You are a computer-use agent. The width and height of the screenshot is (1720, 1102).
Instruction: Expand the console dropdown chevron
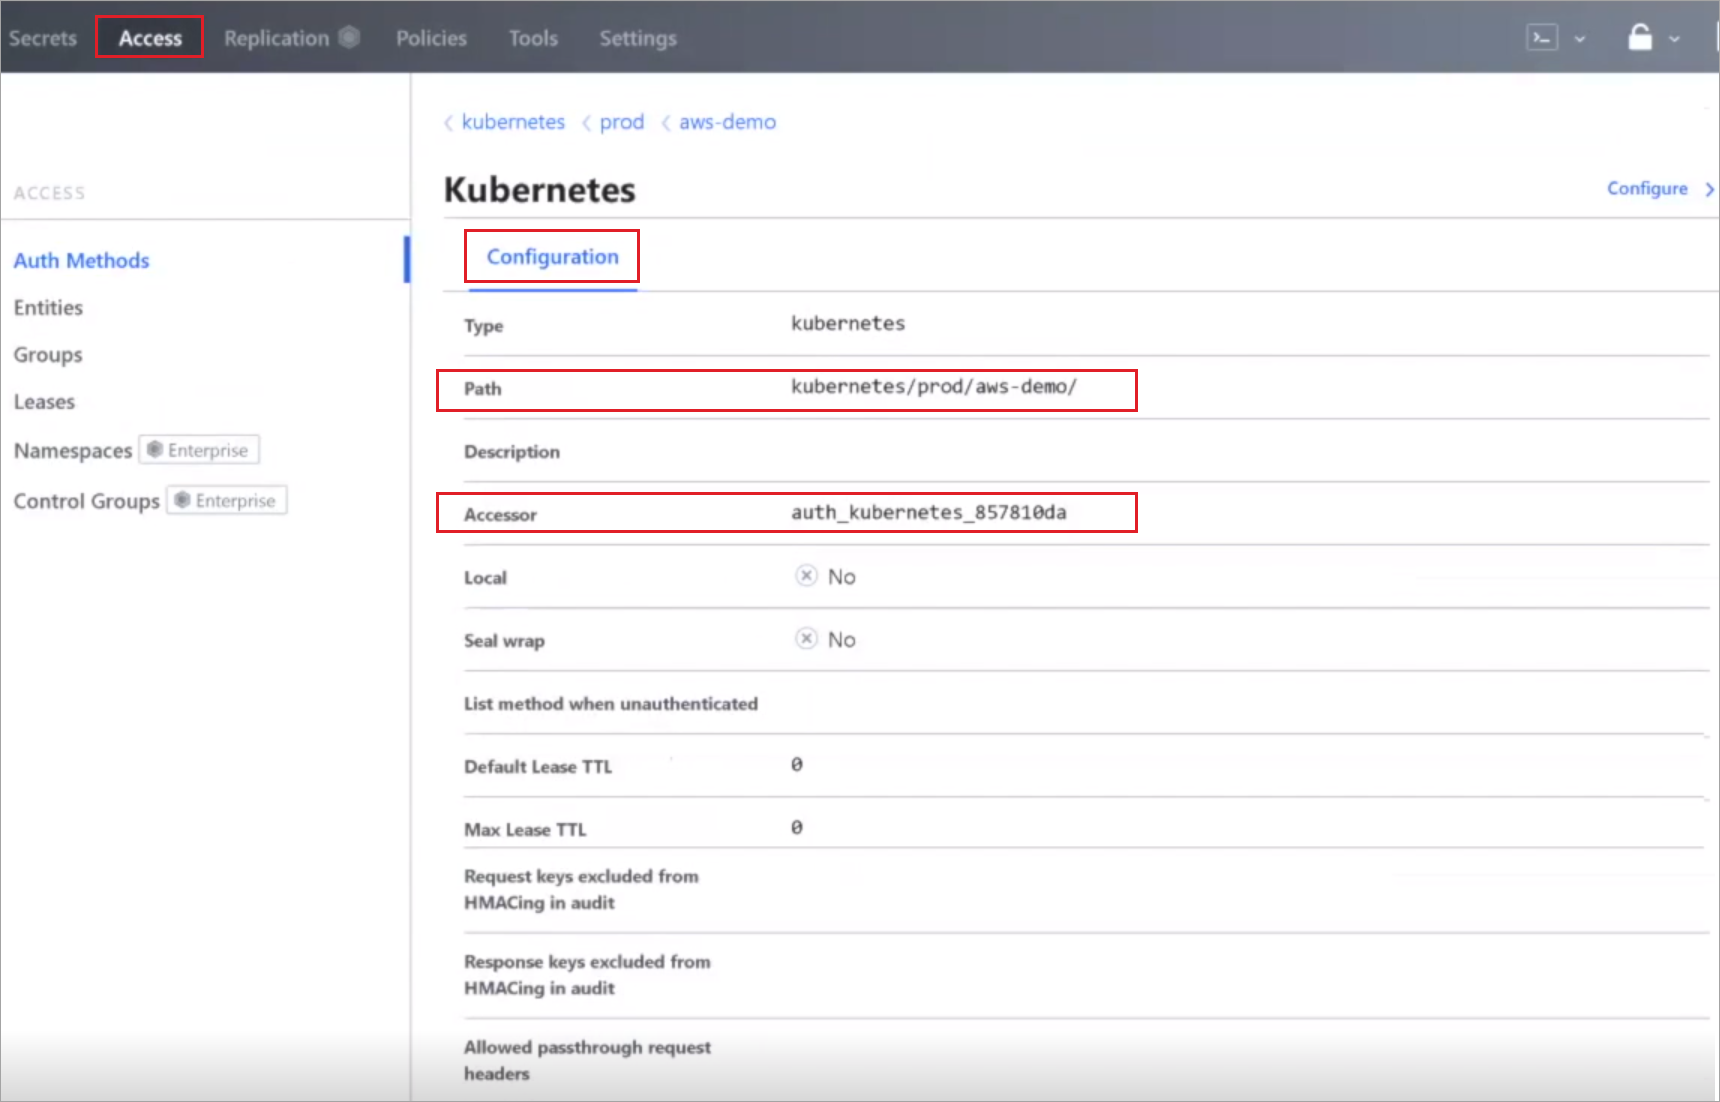1580,39
